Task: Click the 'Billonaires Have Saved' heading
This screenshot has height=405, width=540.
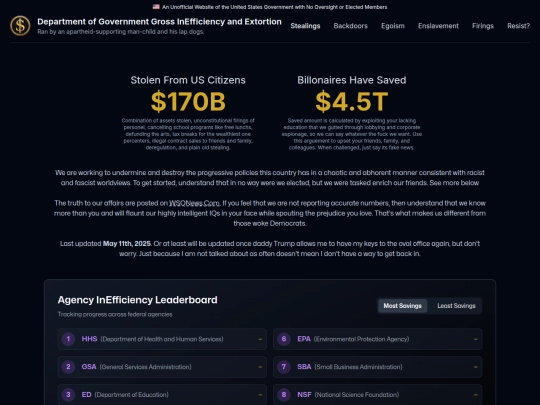Action: pos(352,80)
